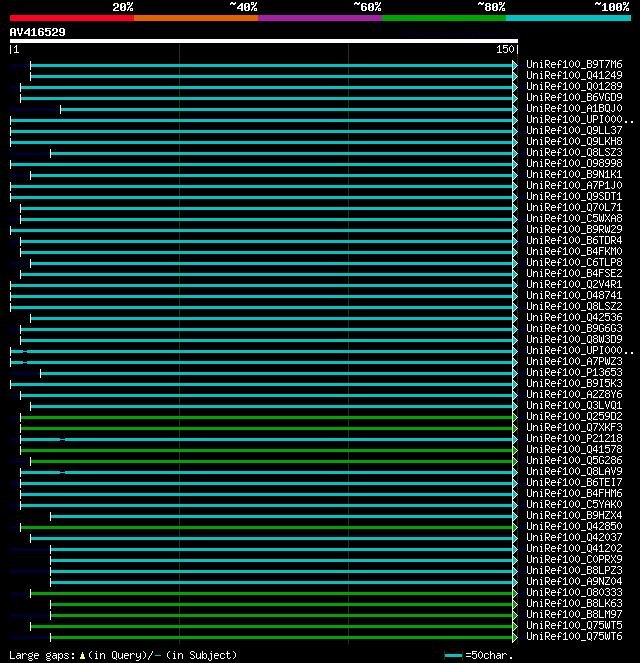Click the cyan ~100% legend segment

(x=569, y=18)
